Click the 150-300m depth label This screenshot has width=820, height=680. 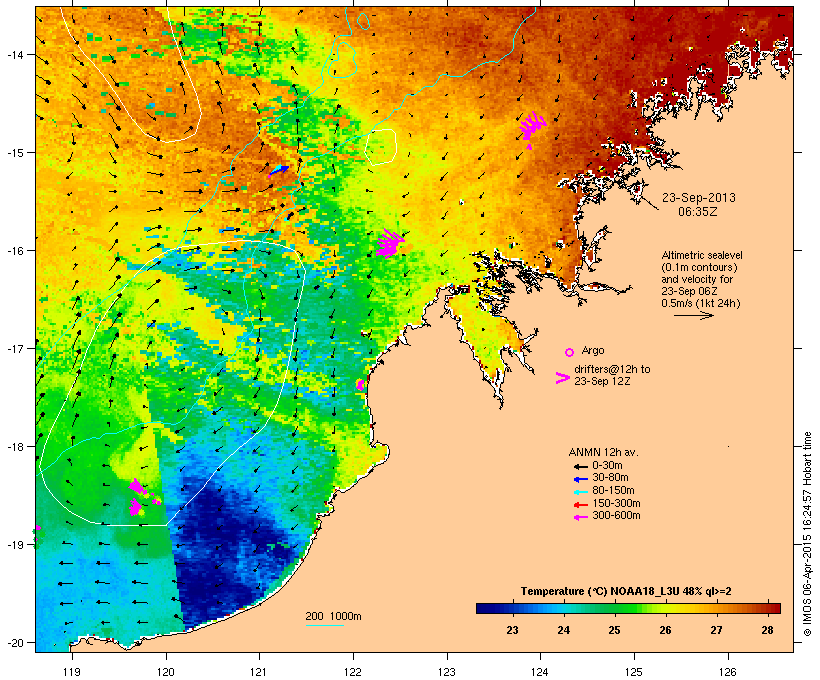pos(616,503)
